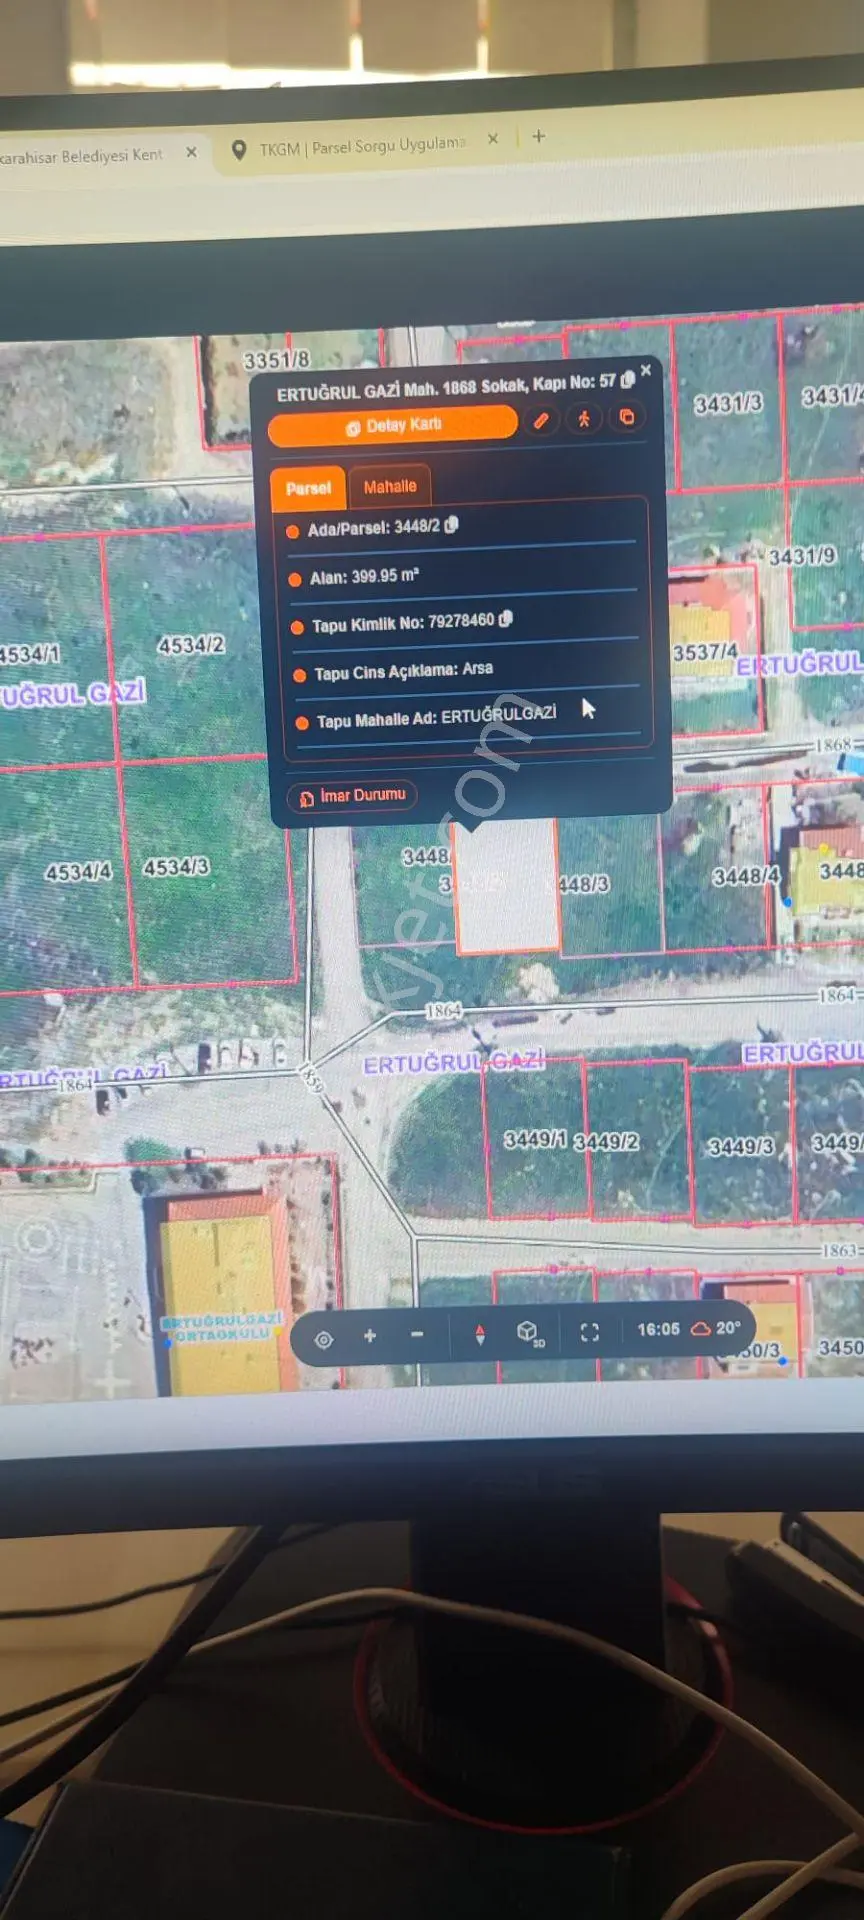Switch to the Belediyesi Kent browser tab
This screenshot has width=864, height=1920.
point(82,156)
